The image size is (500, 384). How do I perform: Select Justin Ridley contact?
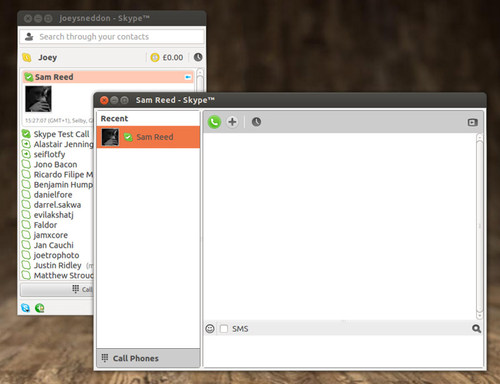(x=57, y=265)
